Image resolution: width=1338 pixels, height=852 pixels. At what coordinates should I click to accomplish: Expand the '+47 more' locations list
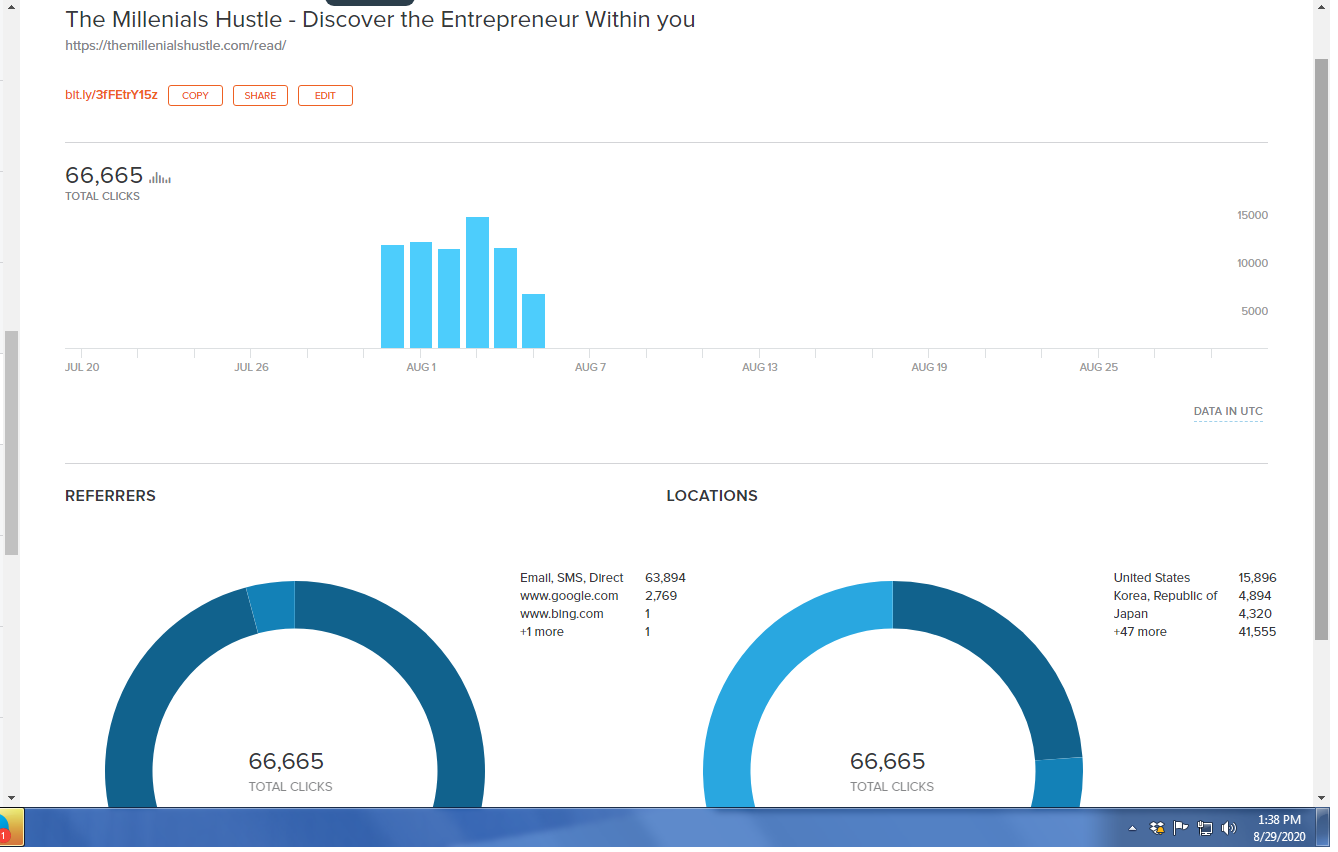1139,632
